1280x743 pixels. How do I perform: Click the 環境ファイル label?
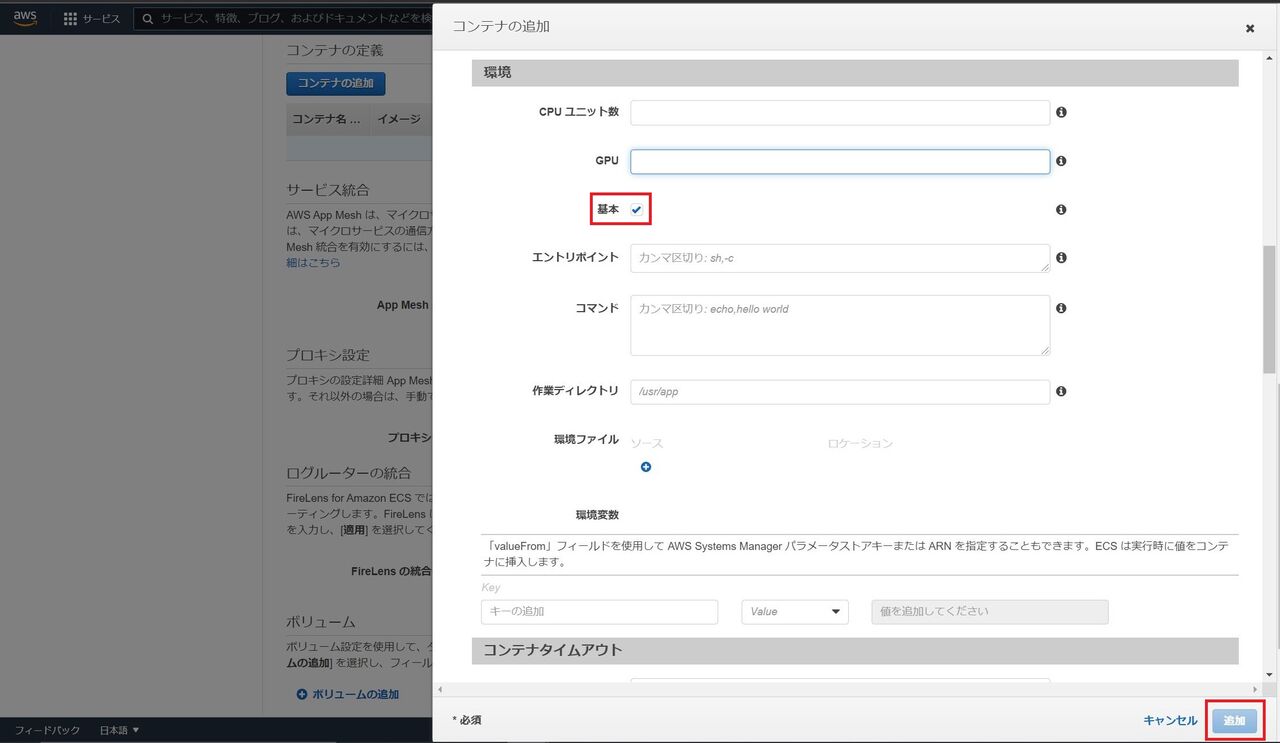[x=586, y=441]
